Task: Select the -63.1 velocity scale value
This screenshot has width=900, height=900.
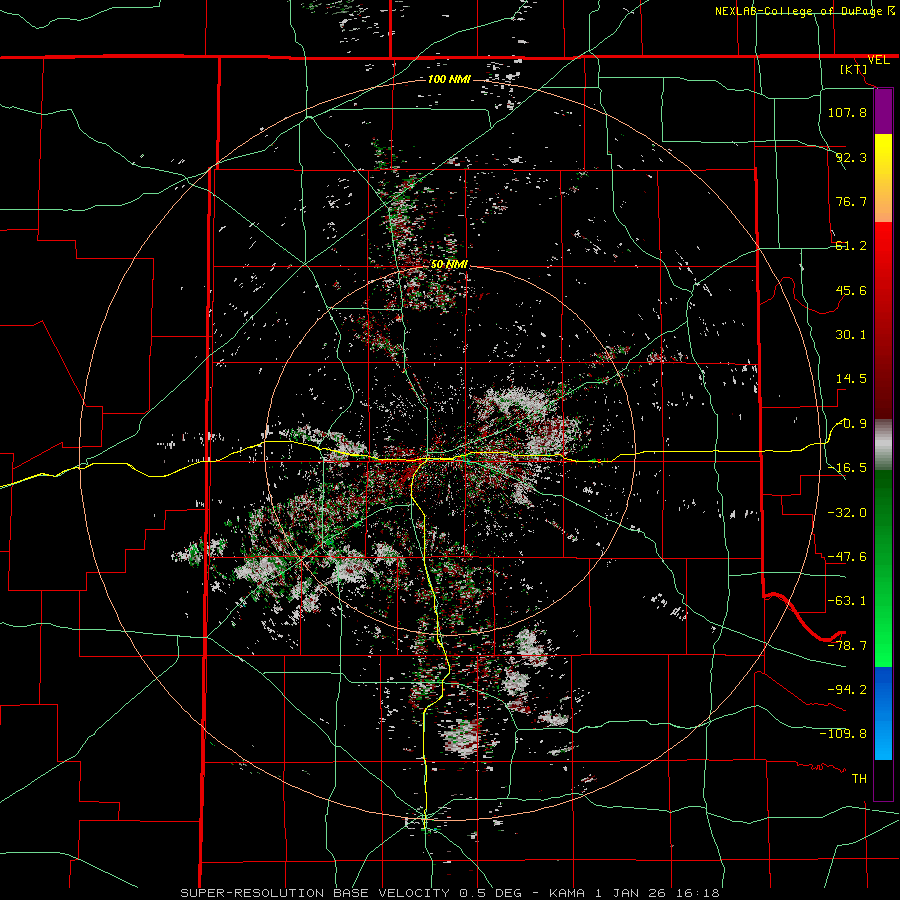Action: coord(847,601)
